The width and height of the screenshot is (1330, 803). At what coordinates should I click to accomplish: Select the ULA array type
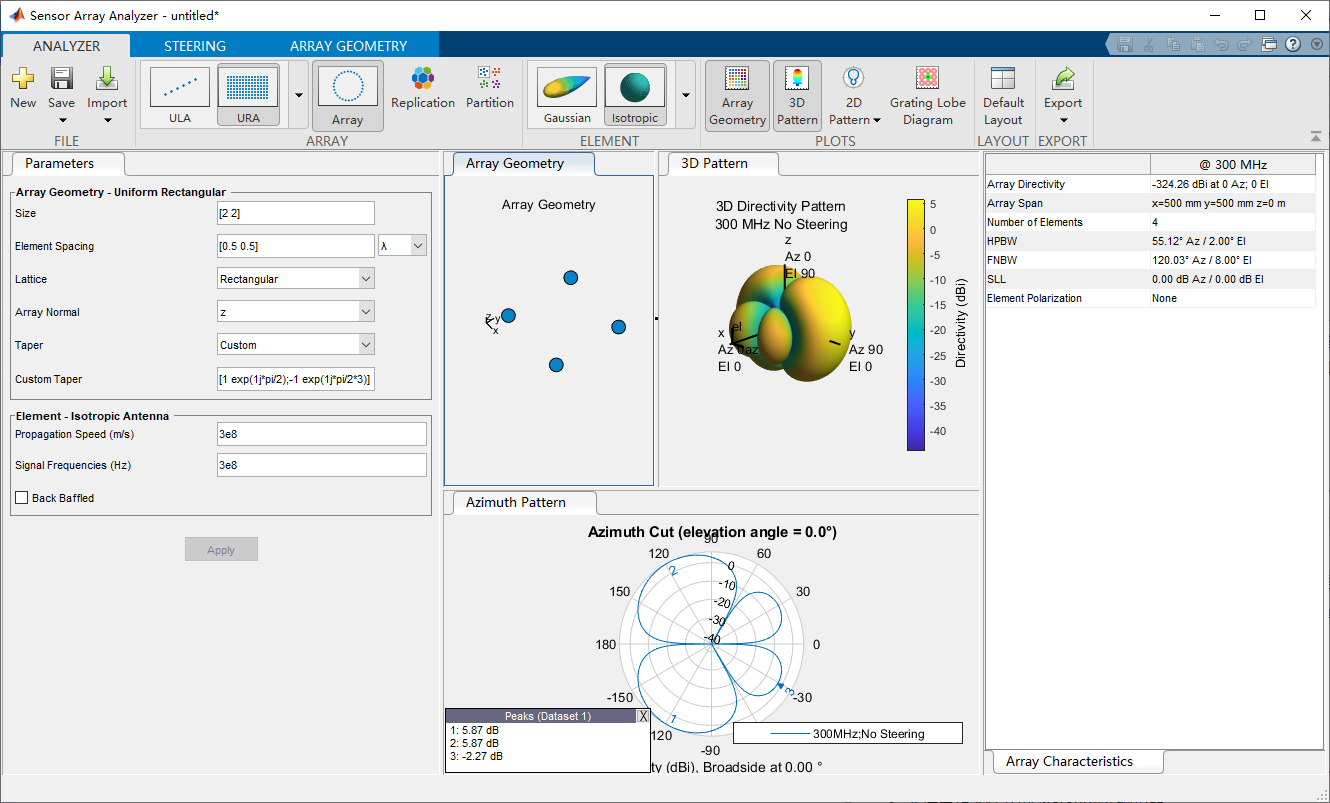[180, 95]
